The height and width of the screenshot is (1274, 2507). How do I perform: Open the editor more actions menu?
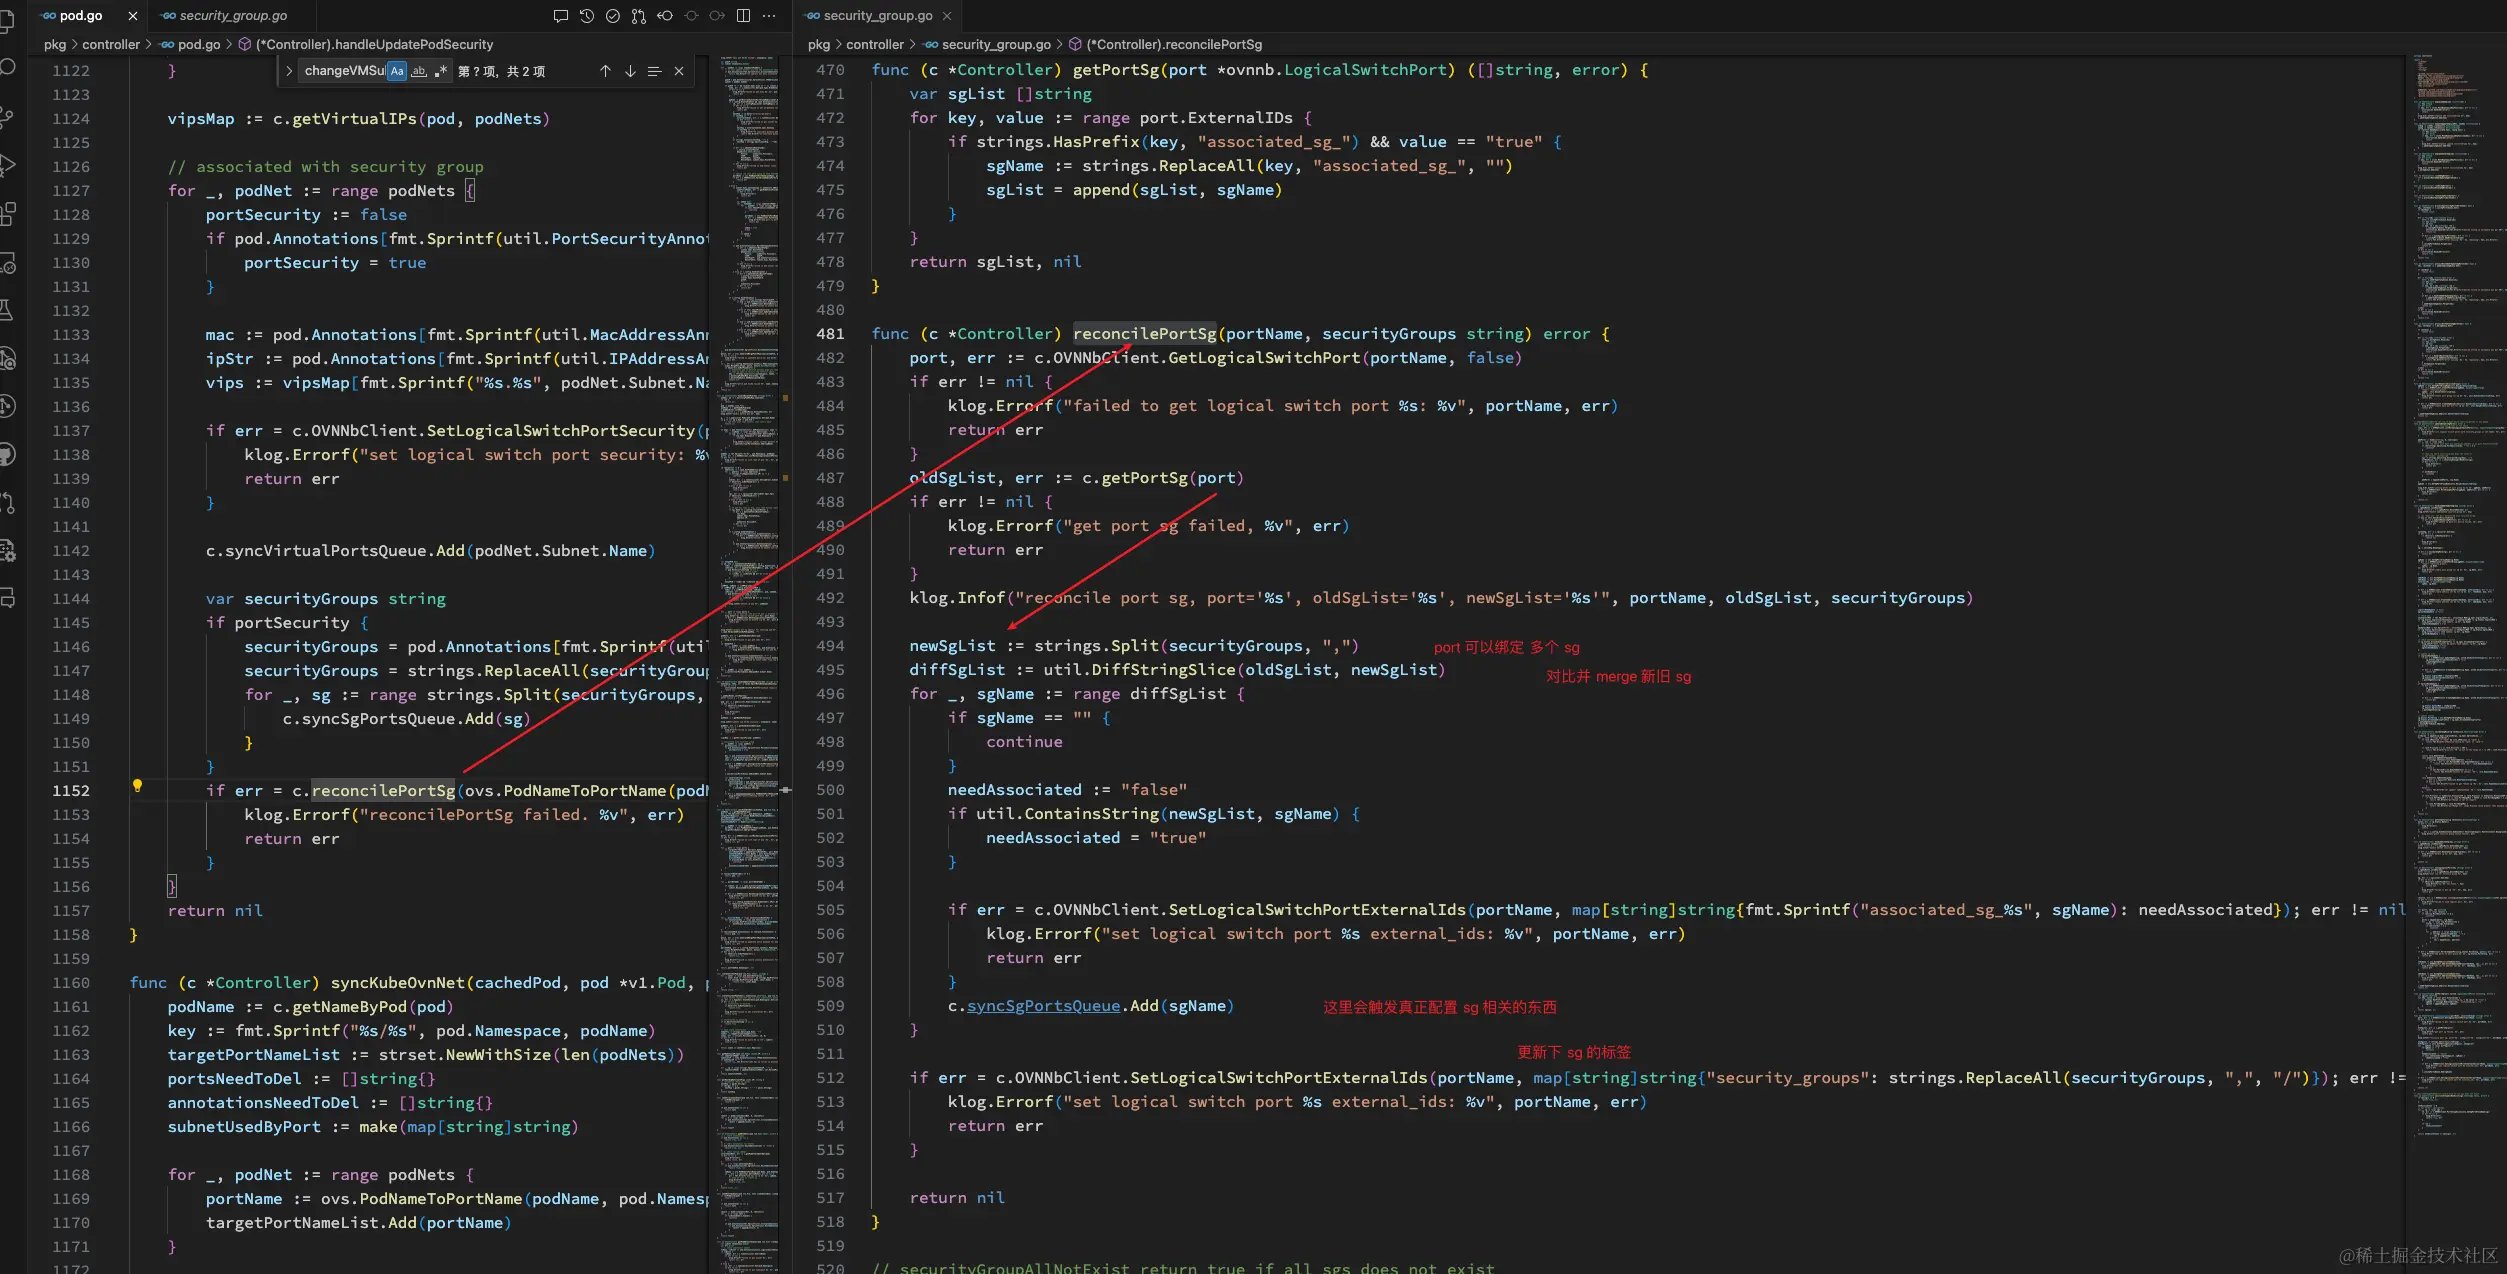pyautogui.click(x=769, y=15)
